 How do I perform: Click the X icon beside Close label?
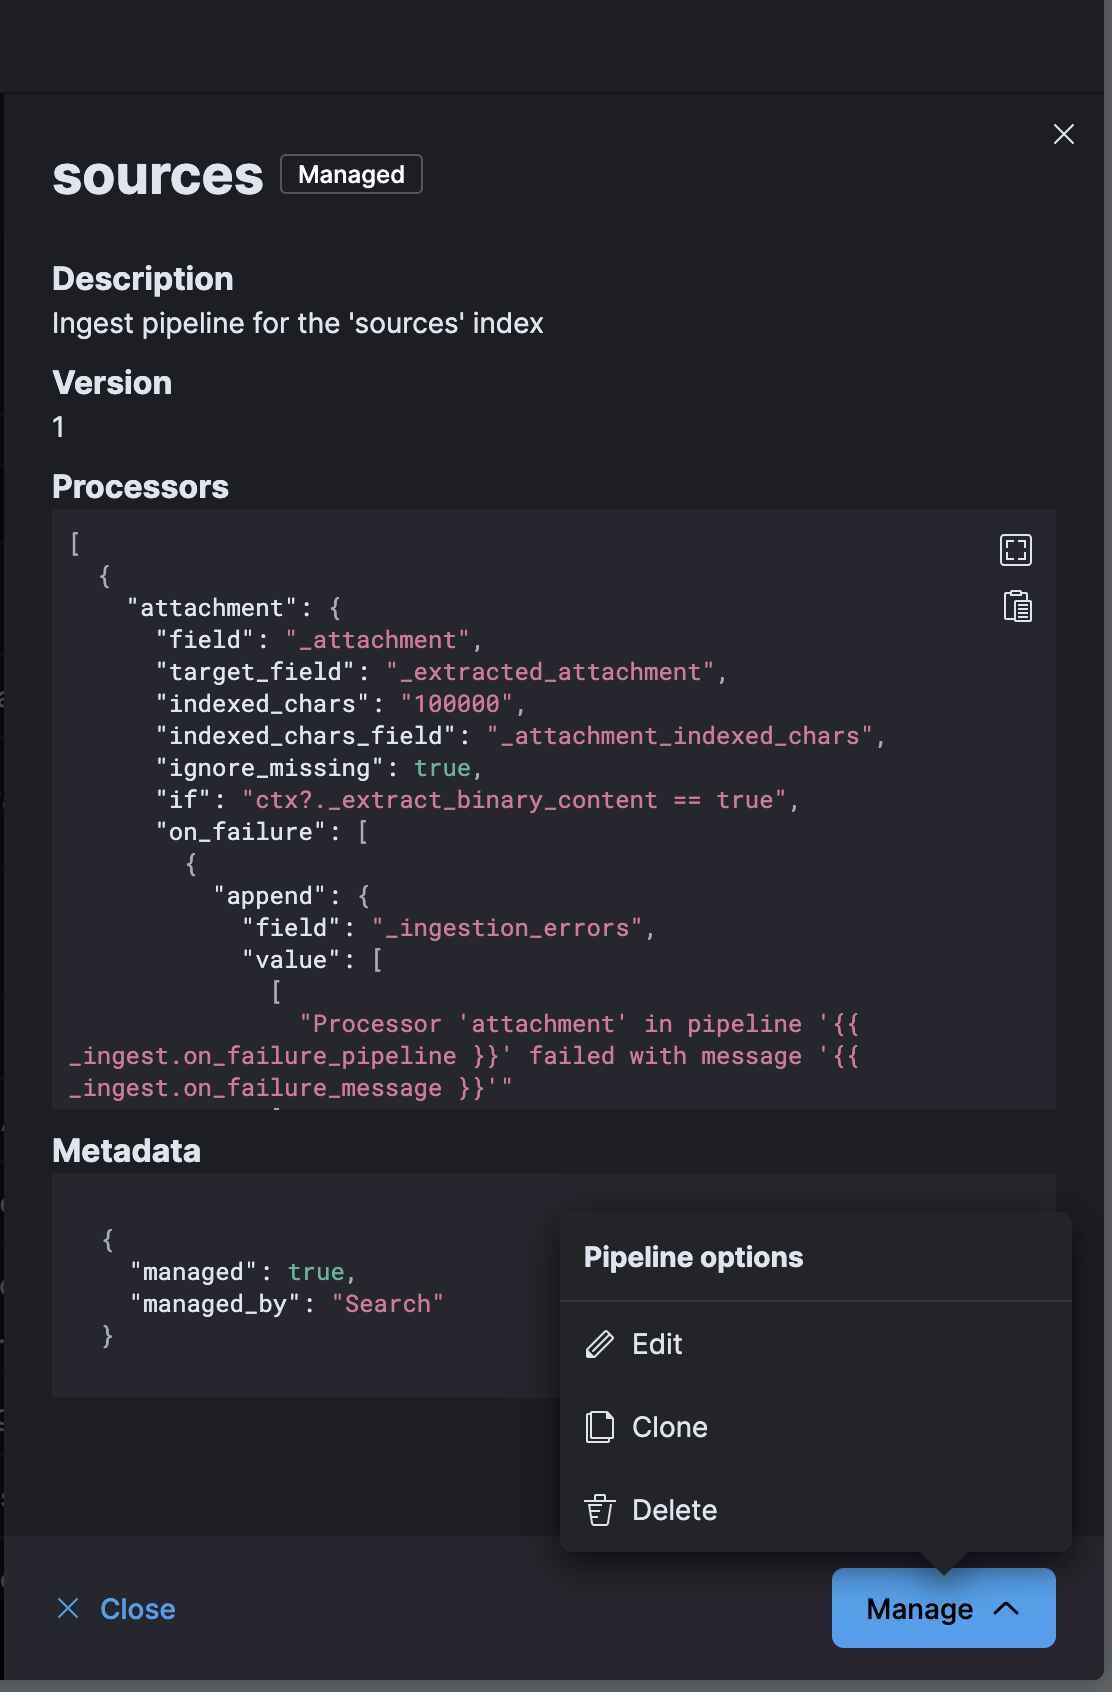point(68,1608)
